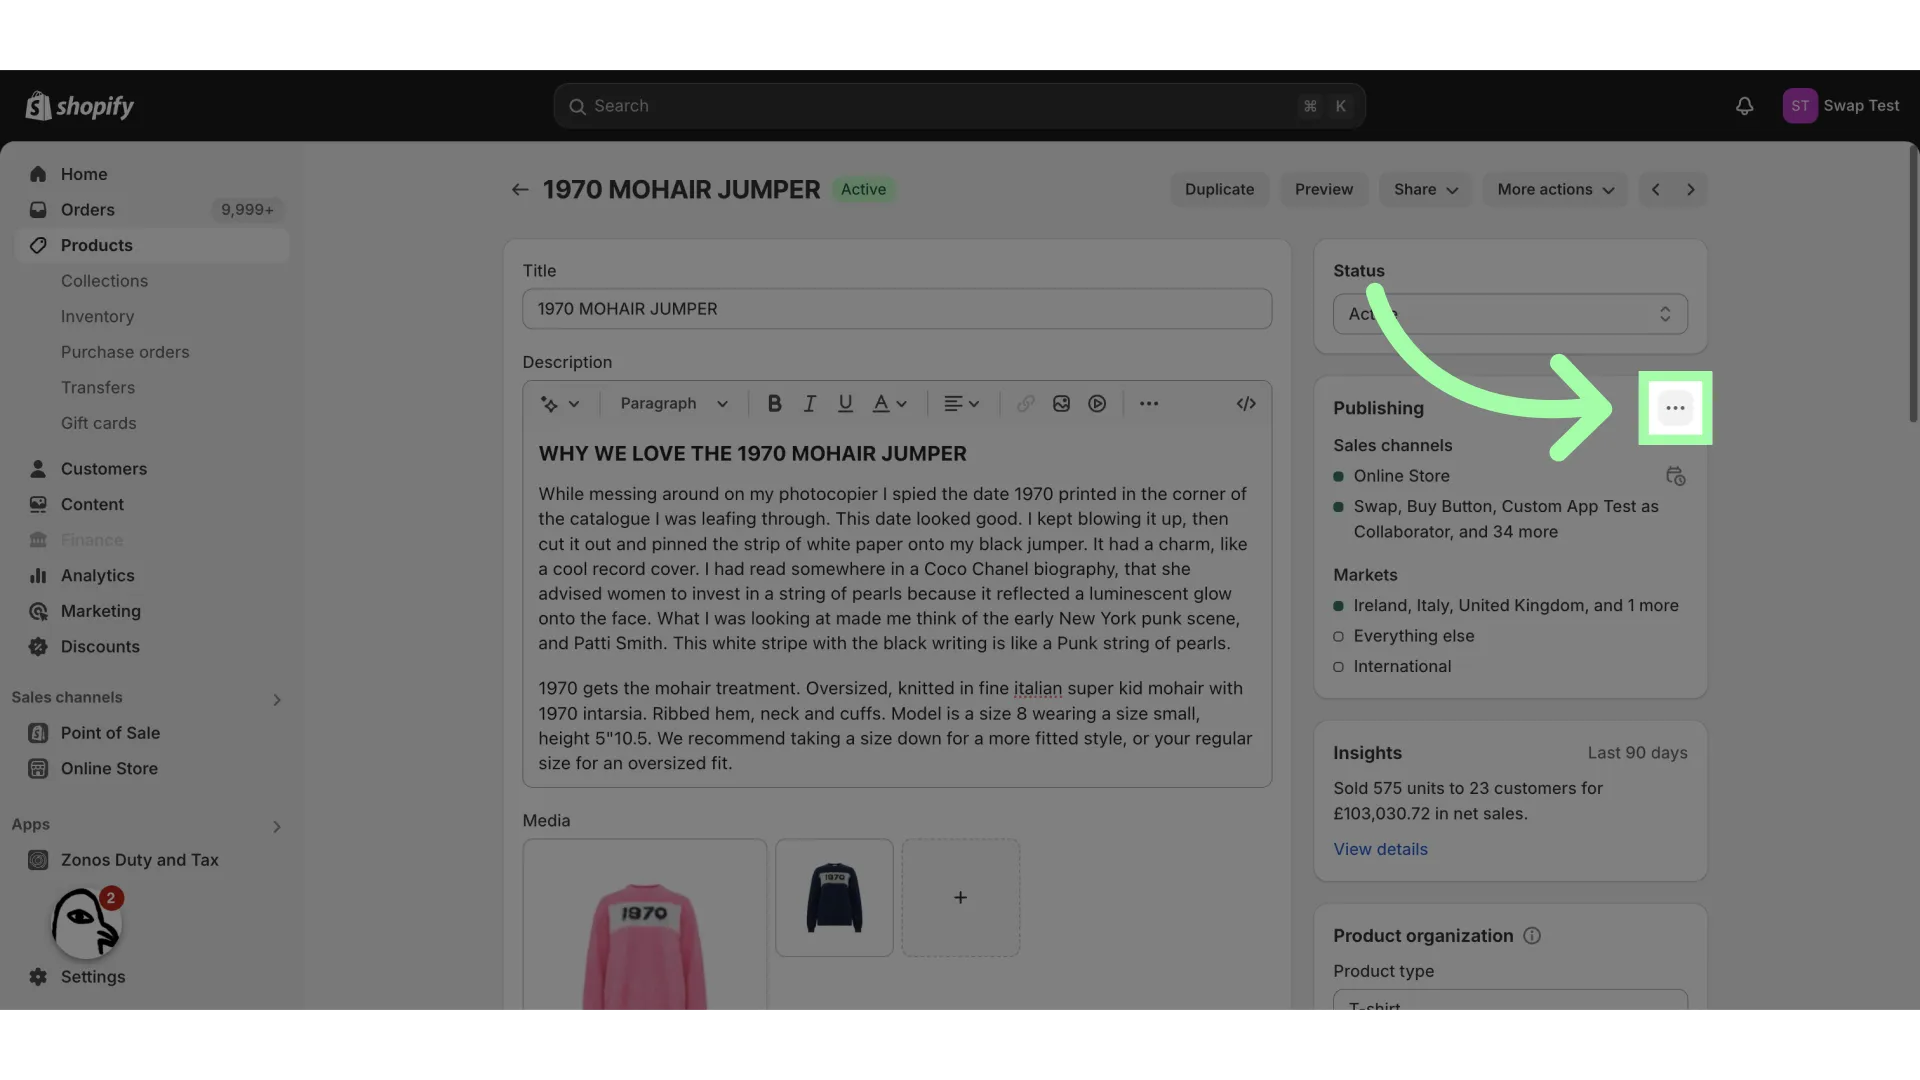Open the AI magic text dropdown

pos(560,404)
